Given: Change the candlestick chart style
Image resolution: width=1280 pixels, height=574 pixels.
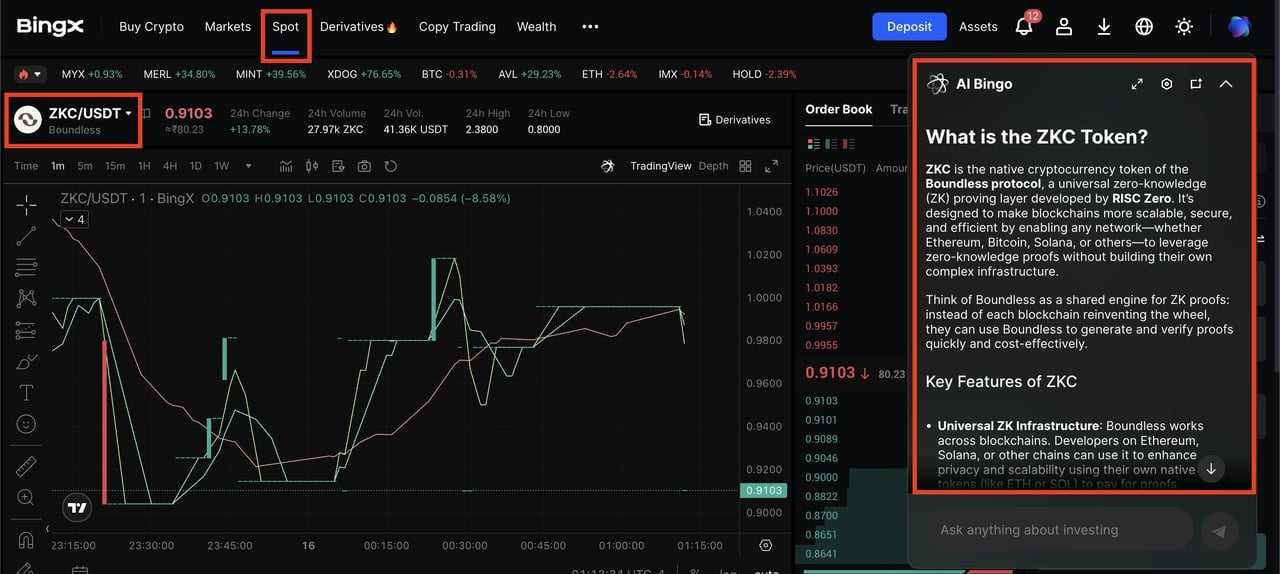Looking at the screenshot, I should click(x=312, y=166).
